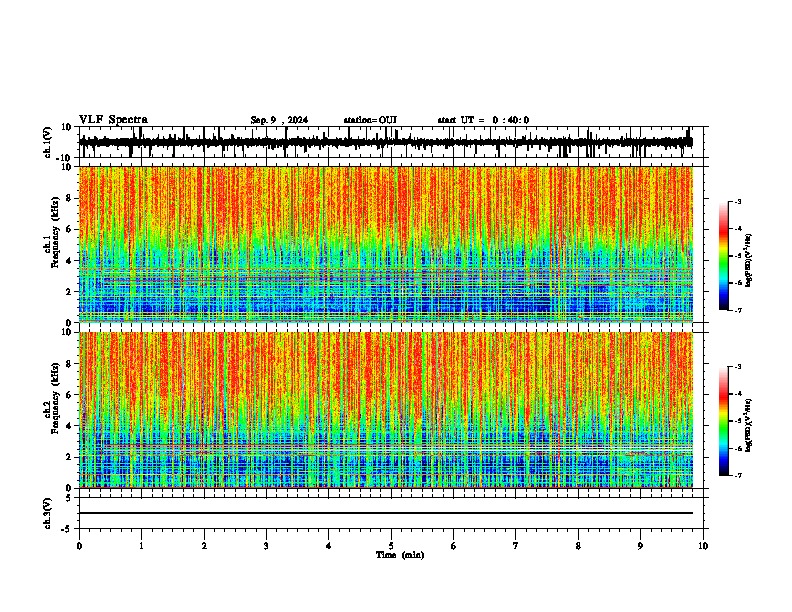This screenshot has height=612, width=792.
Task: Click the "-3" label on ch.1 color bar
Action: point(737,201)
